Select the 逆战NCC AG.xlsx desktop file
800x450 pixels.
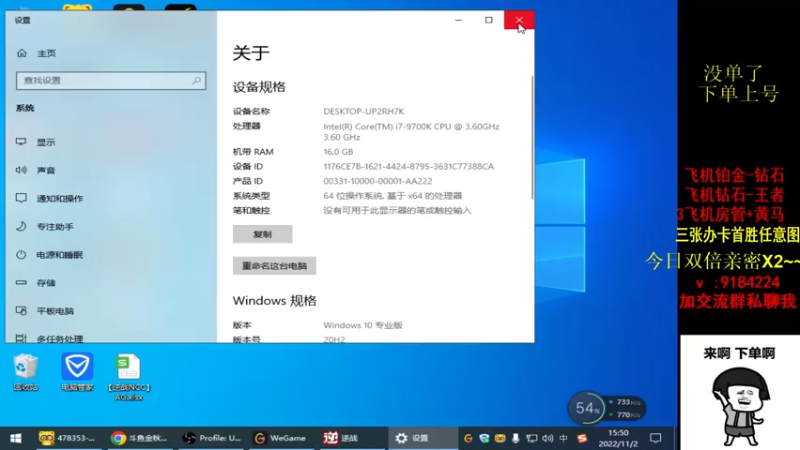click(x=129, y=377)
